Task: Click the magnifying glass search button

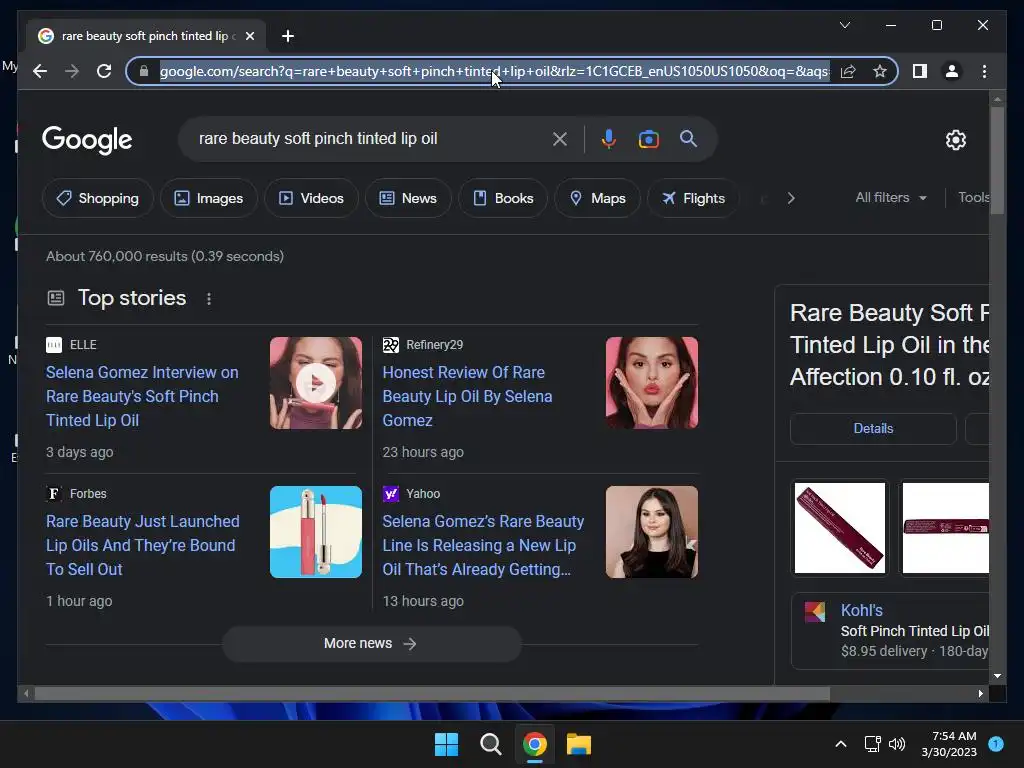Action: click(688, 138)
